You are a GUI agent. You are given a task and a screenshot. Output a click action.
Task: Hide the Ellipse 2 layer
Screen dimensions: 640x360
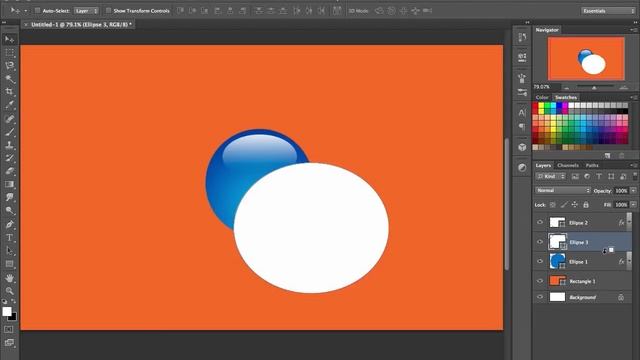540,222
